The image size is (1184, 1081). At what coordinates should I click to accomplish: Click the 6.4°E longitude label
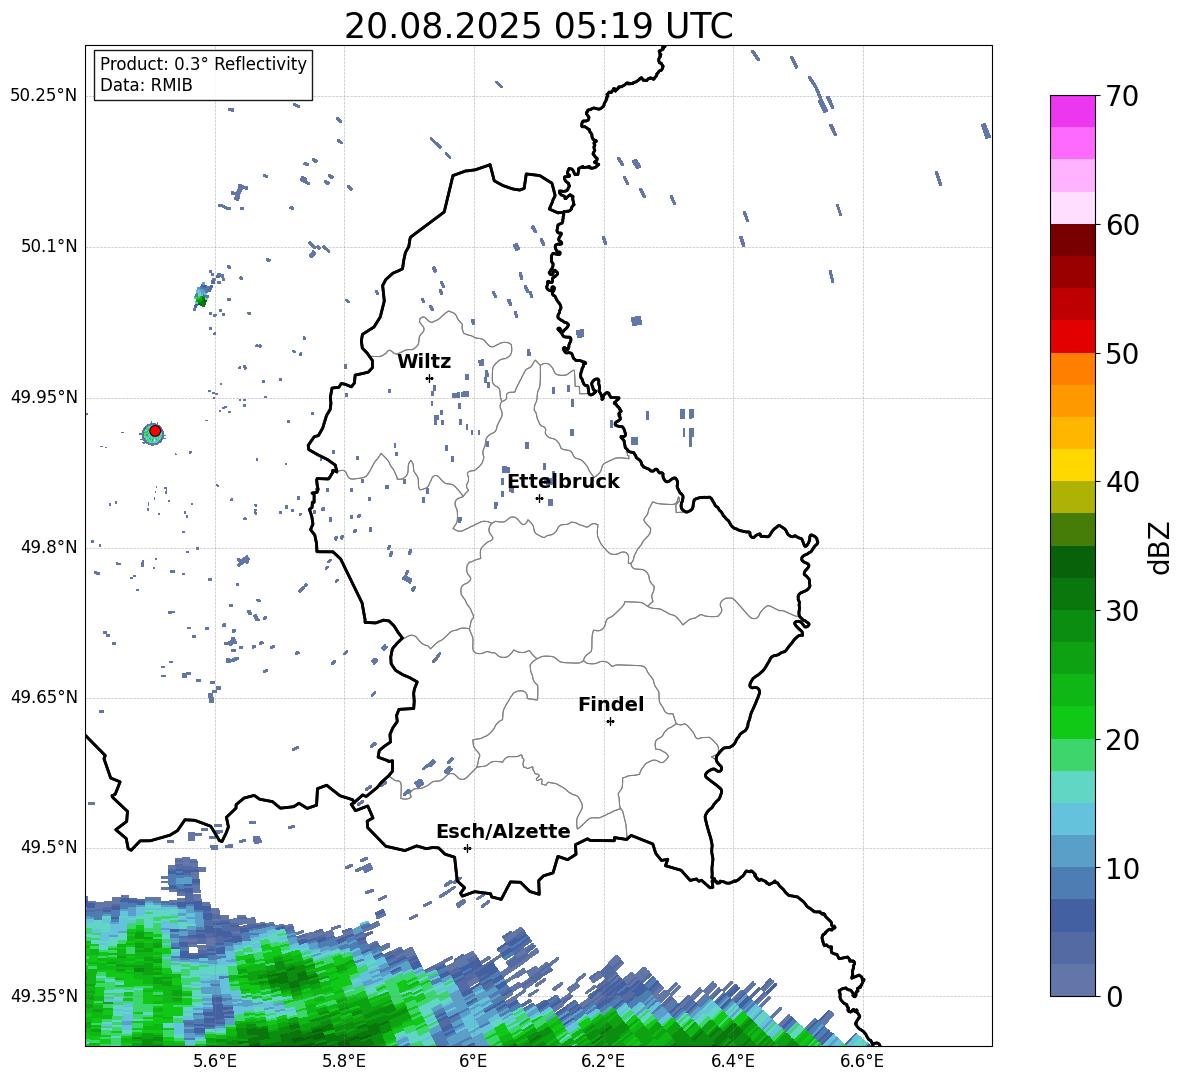(732, 1061)
